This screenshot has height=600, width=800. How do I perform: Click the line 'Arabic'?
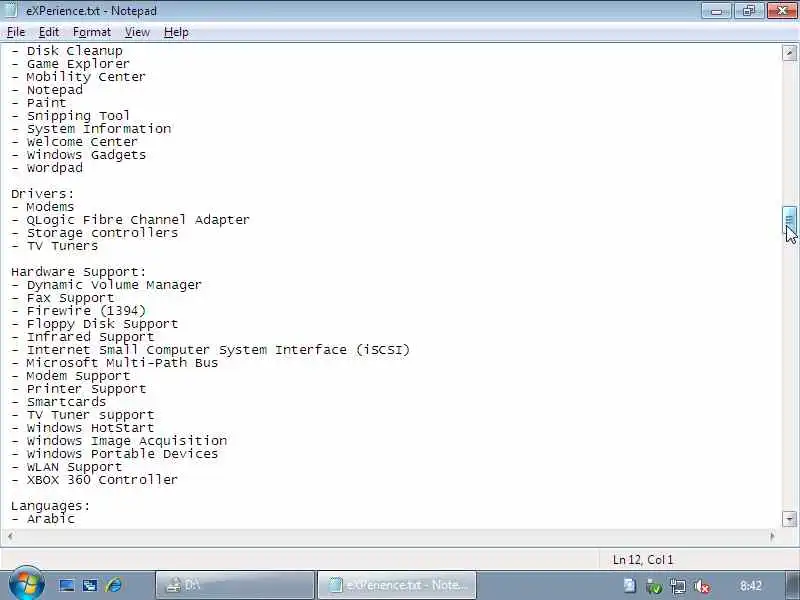click(43, 519)
